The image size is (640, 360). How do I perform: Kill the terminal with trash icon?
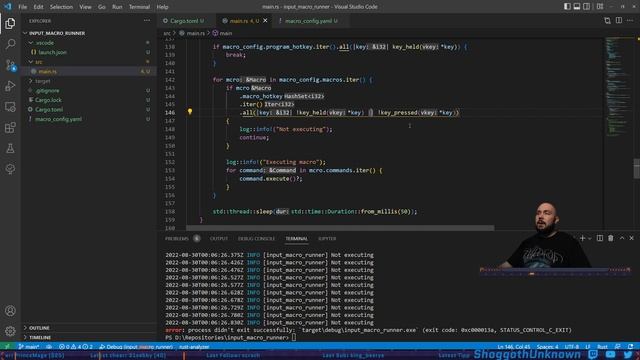611,238
